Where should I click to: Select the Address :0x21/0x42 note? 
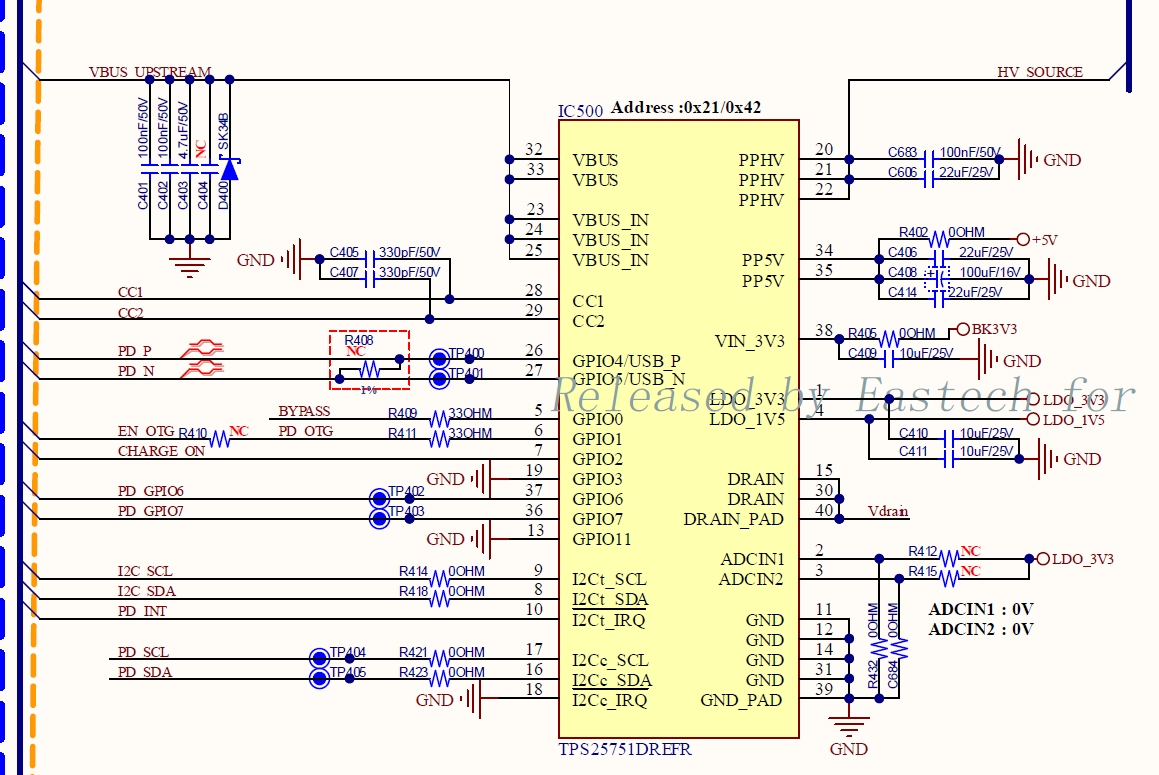click(685, 107)
